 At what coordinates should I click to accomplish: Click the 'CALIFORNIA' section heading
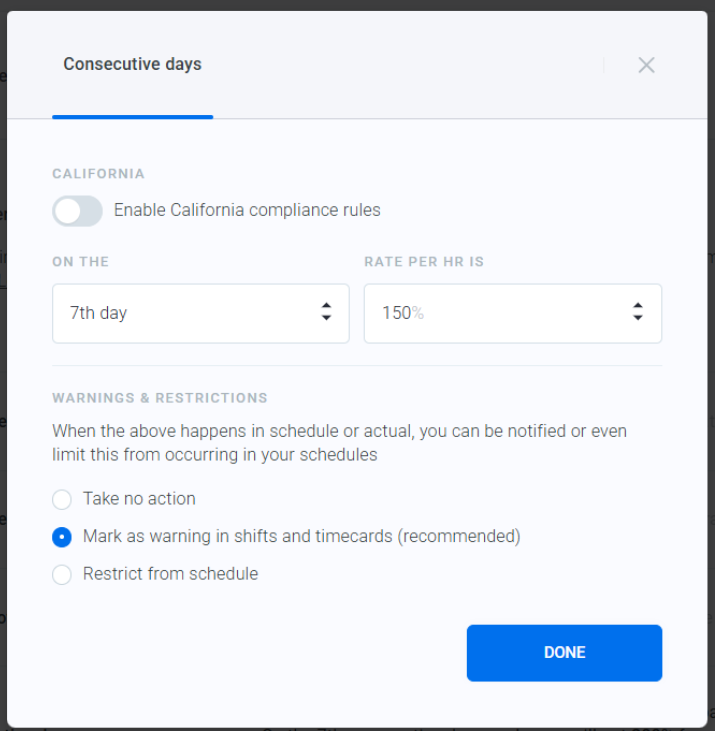tap(98, 174)
